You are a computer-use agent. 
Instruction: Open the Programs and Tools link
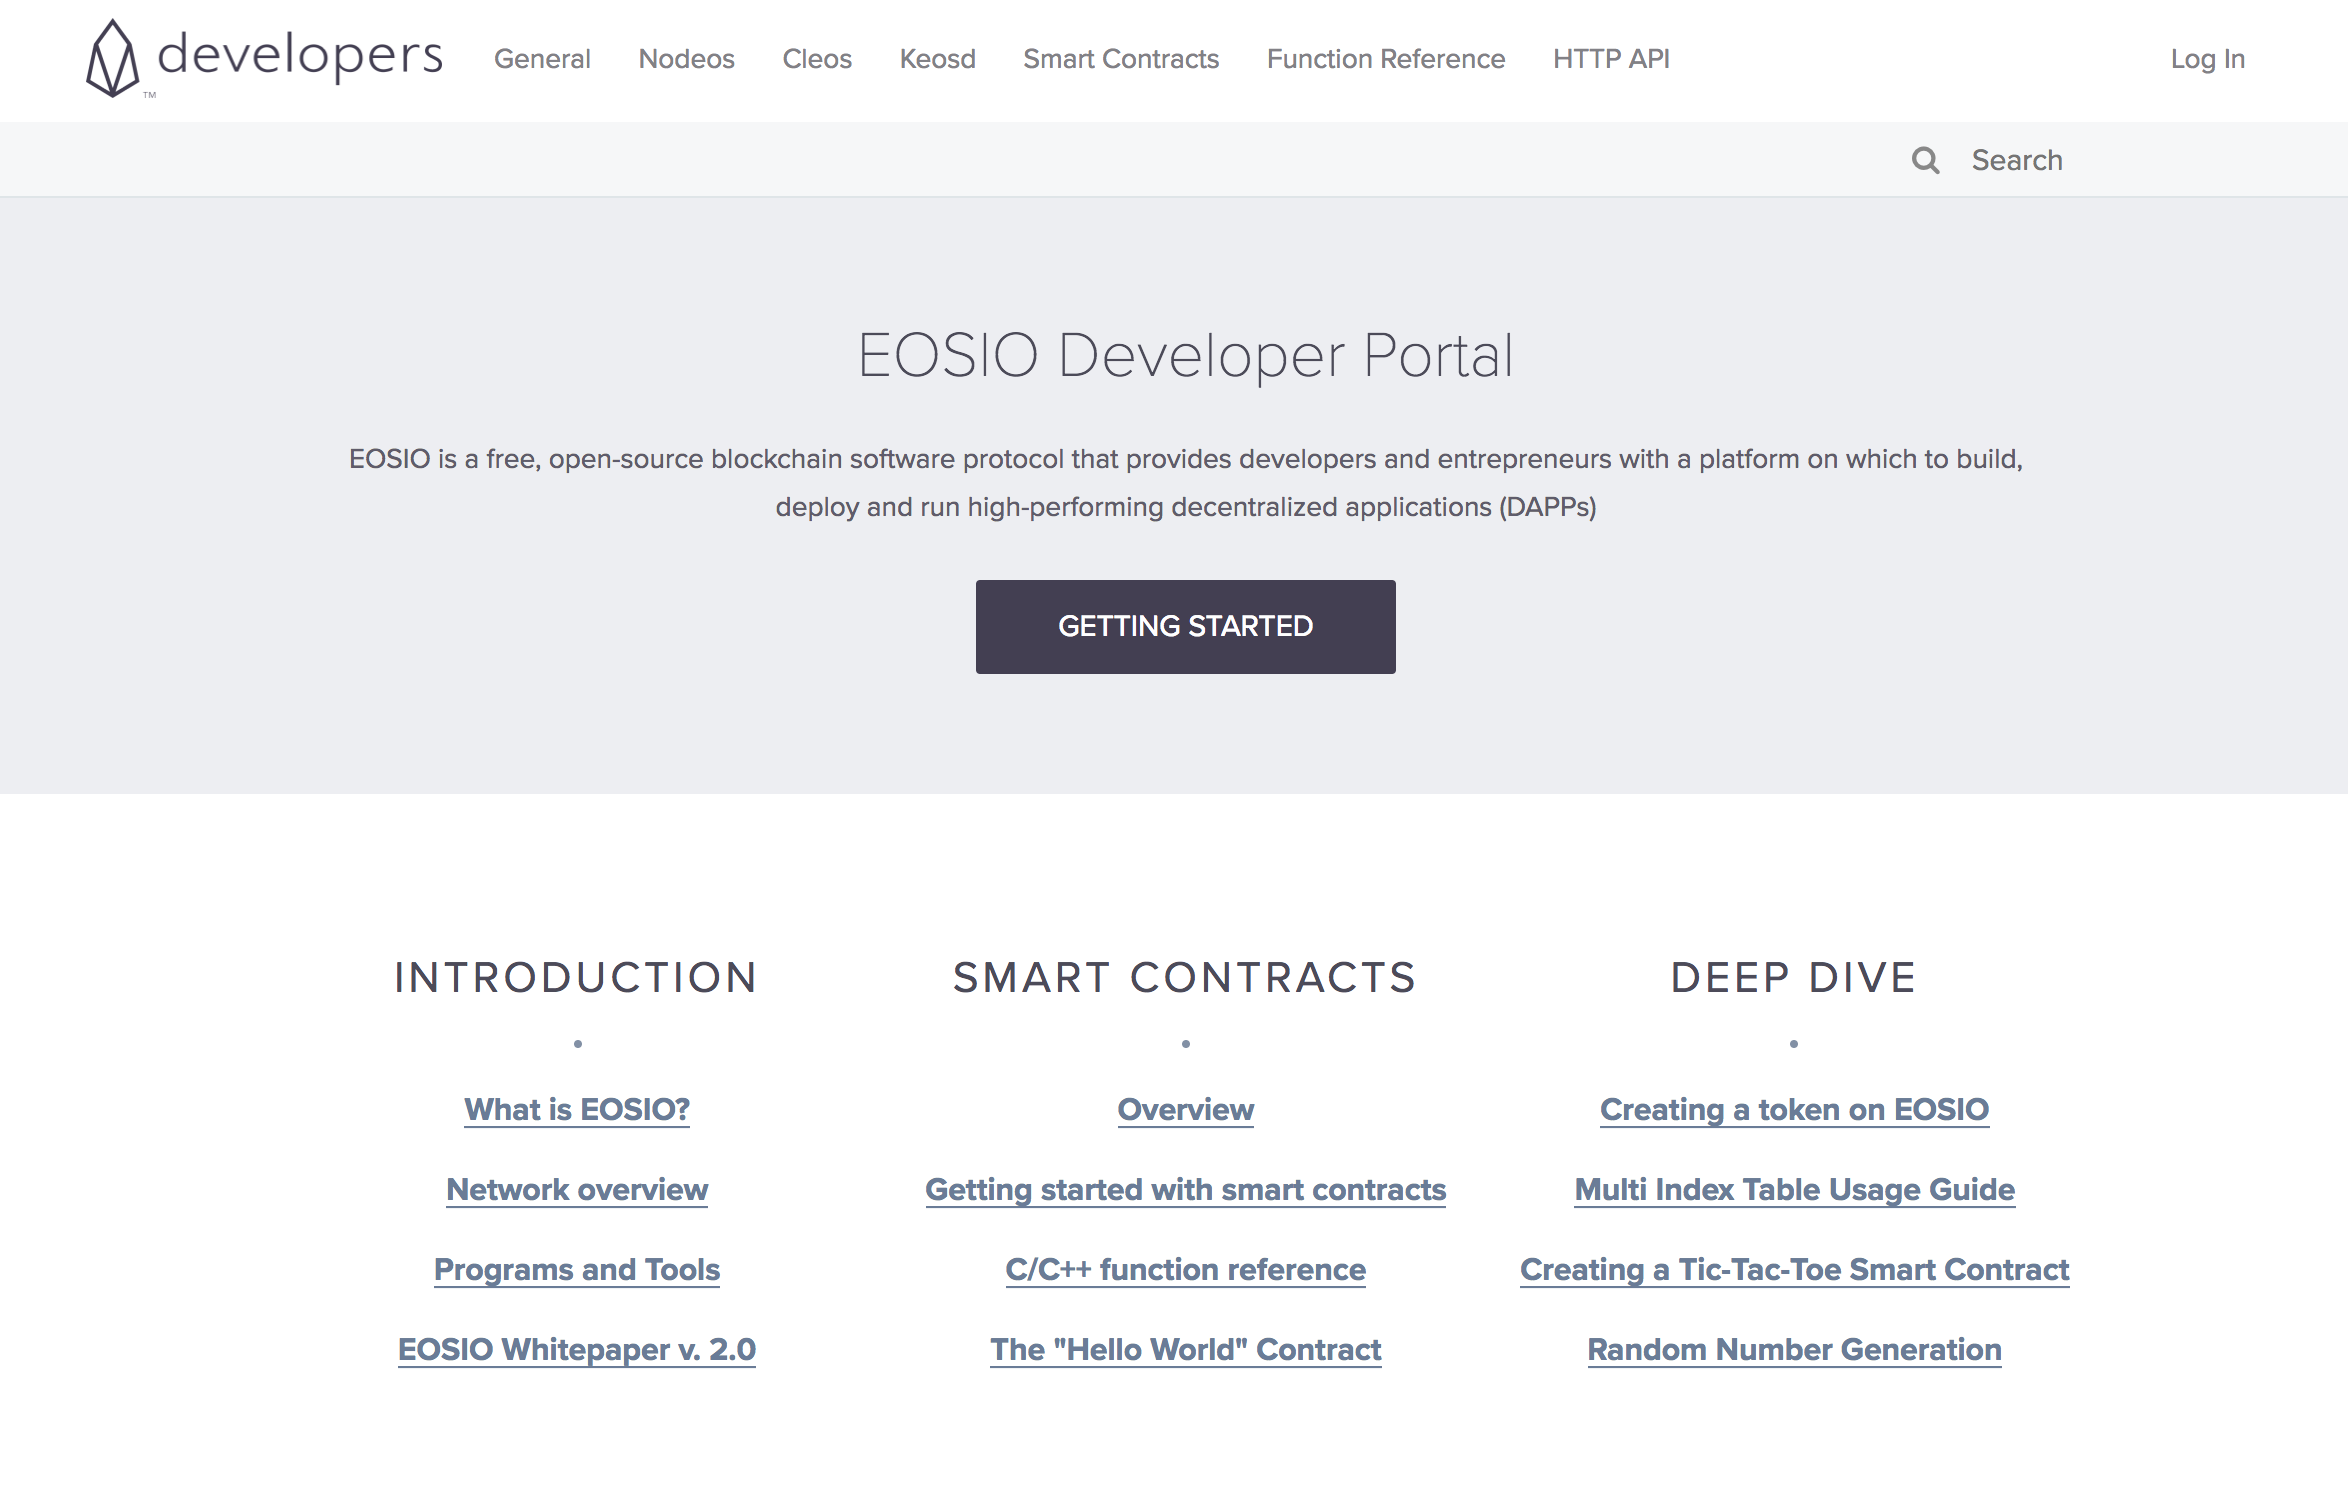tap(577, 1269)
